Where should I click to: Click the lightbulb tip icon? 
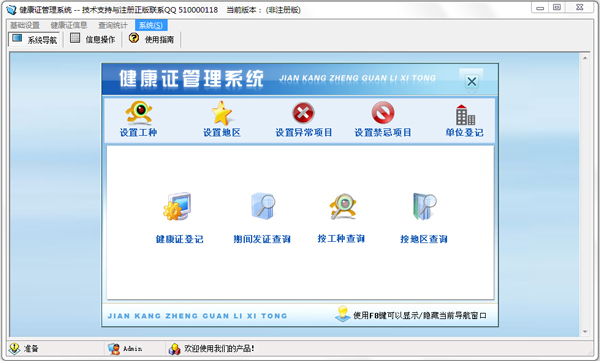[342, 314]
